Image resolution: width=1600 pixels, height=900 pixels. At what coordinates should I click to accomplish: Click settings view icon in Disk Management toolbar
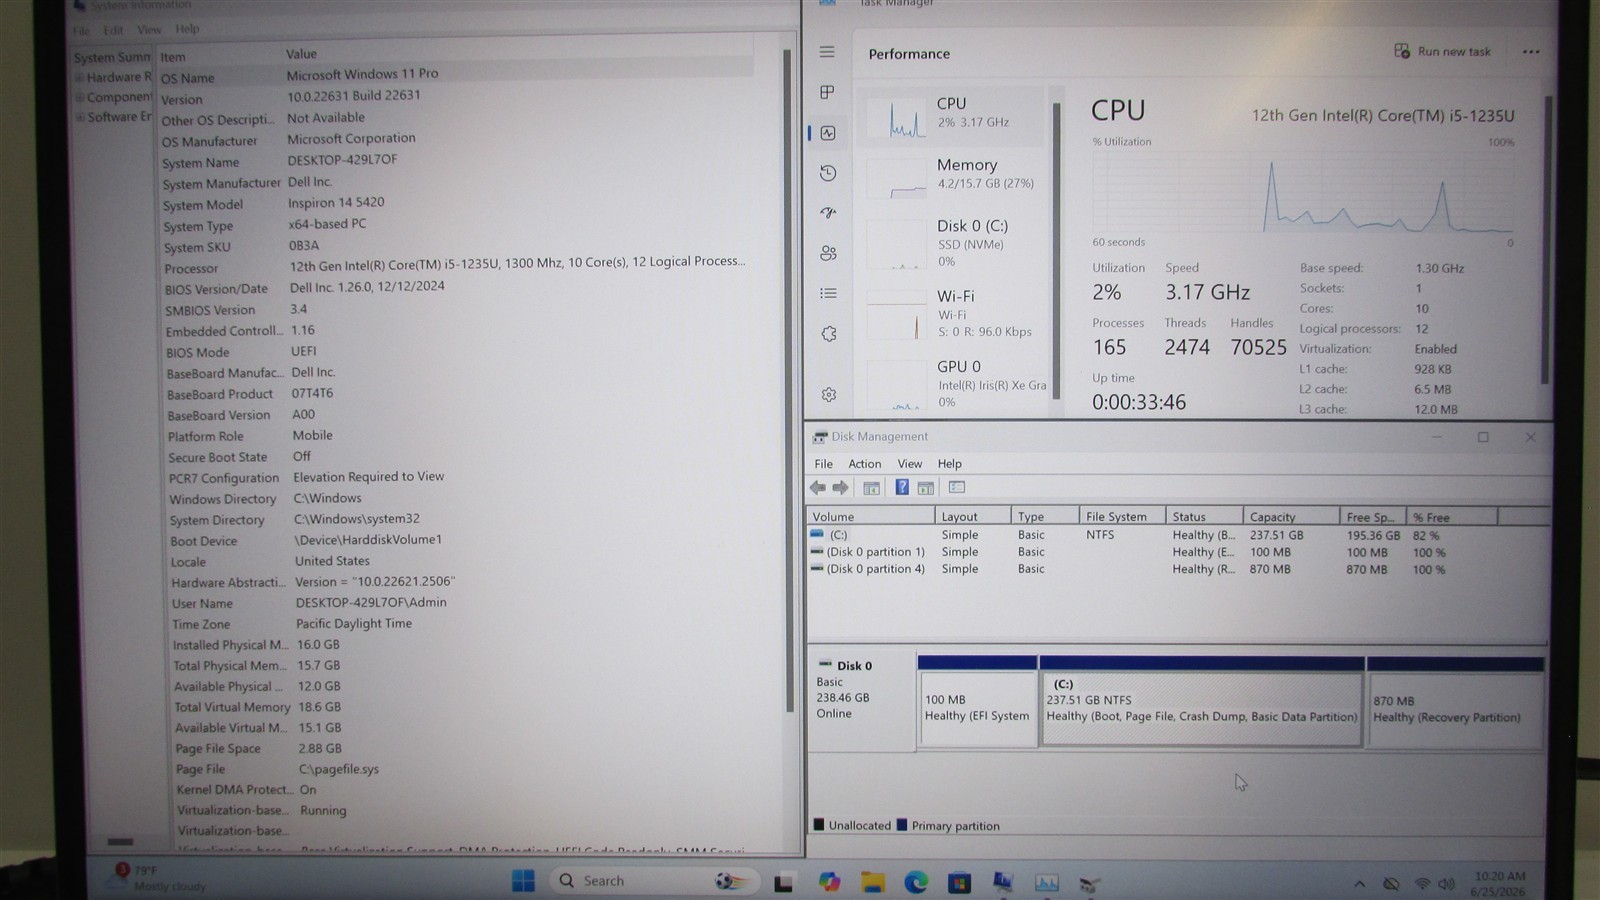coord(957,487)
